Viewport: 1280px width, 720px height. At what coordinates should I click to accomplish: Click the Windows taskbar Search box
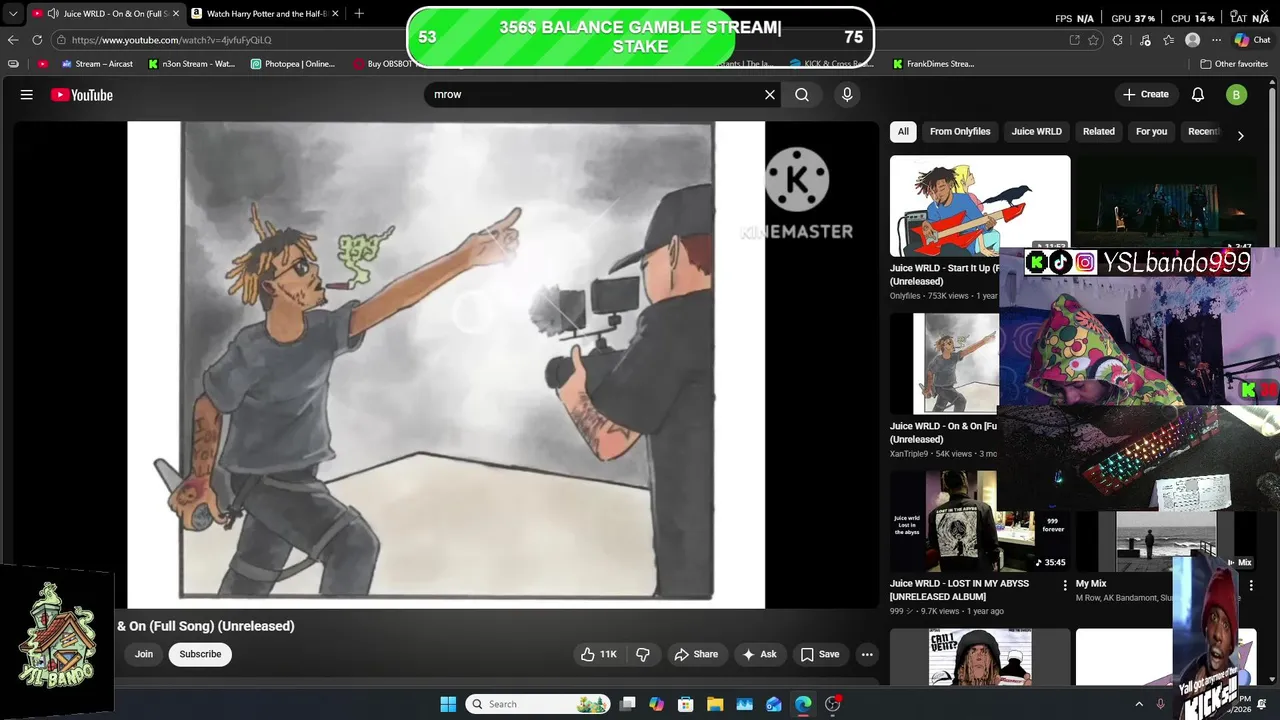[538, 704]
